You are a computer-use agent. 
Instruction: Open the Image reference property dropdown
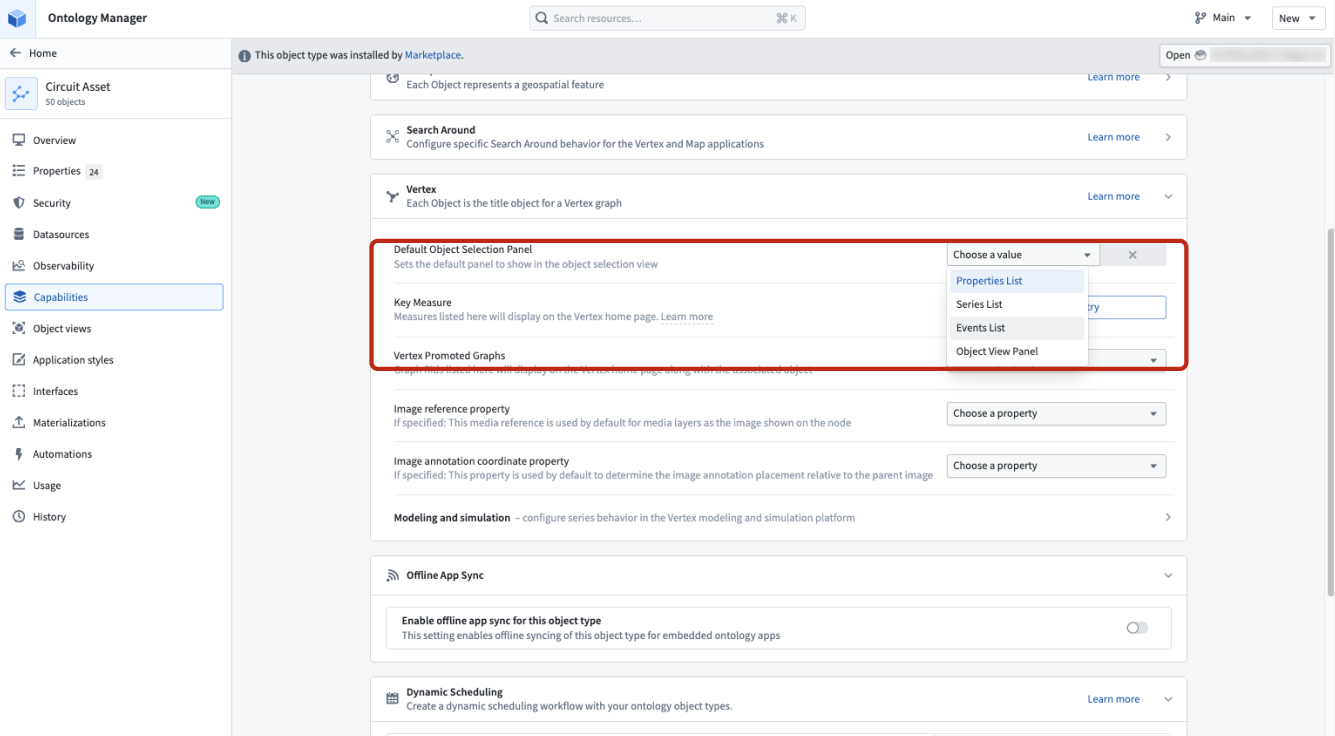tap(1056, 413)
